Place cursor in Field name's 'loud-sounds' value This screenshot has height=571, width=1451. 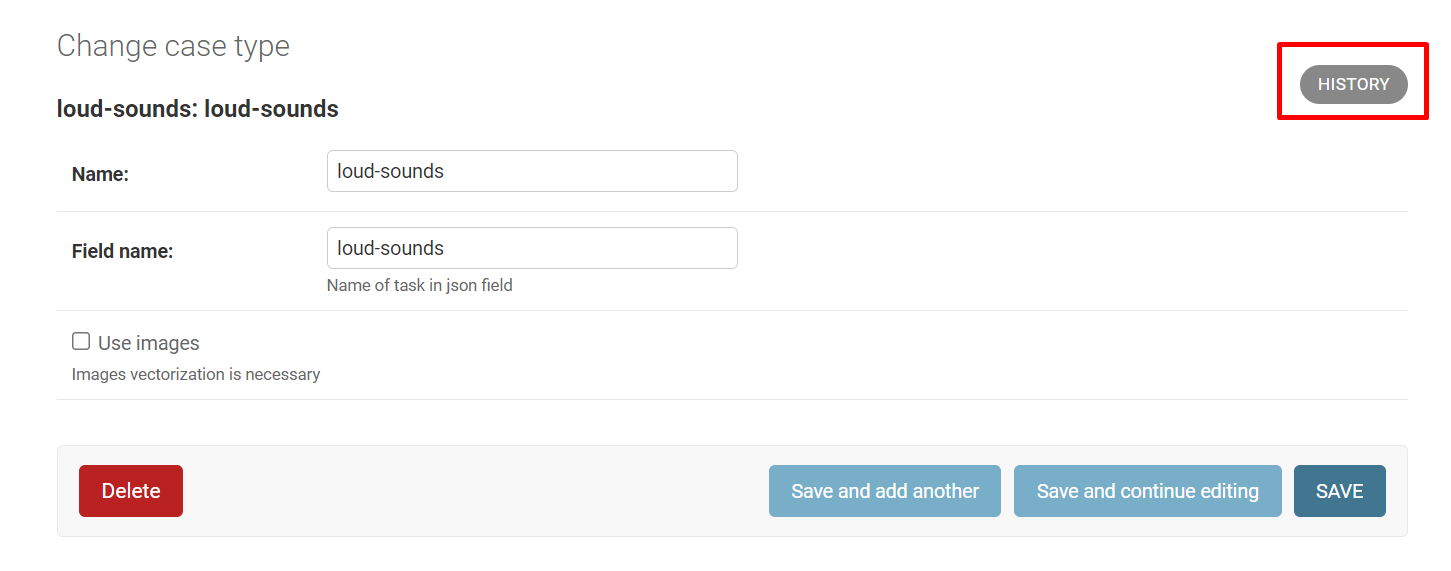click(x=390, y=248)
